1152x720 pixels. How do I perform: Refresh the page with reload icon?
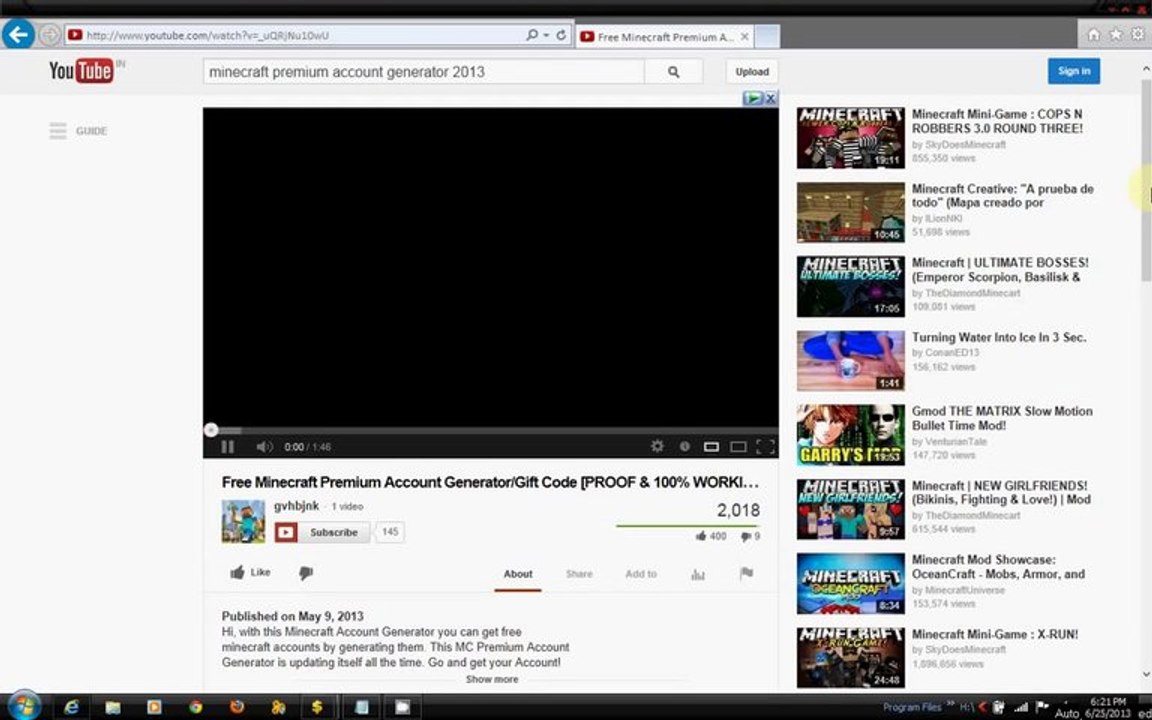[561, 35]
